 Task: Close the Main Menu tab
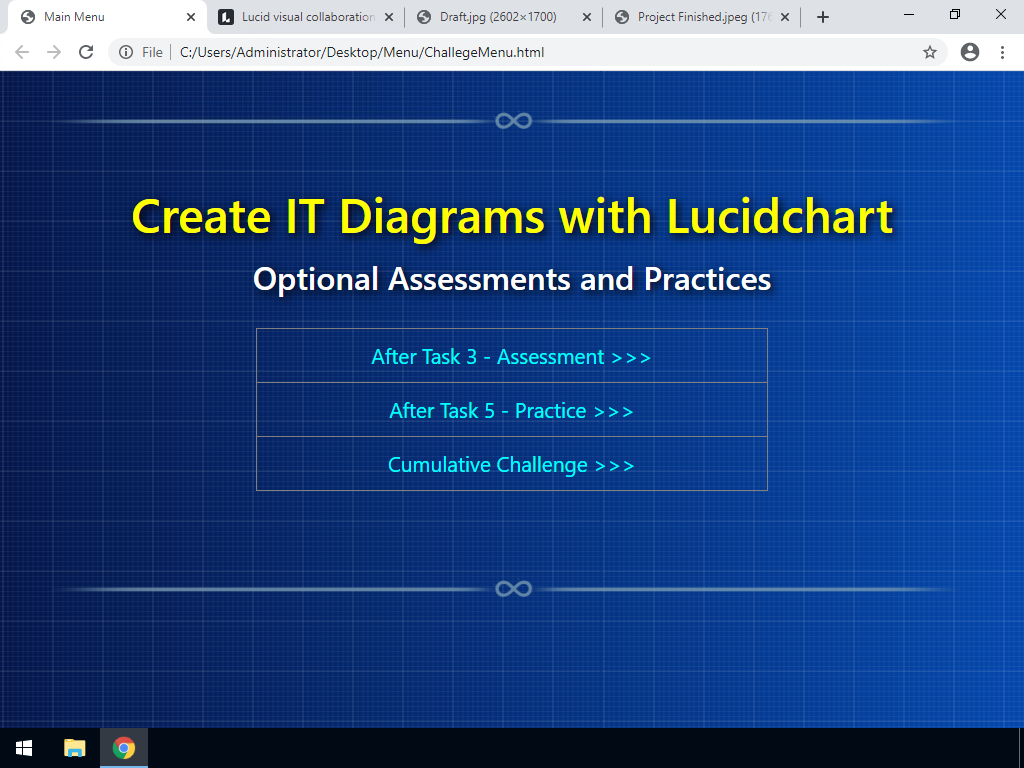191,17
